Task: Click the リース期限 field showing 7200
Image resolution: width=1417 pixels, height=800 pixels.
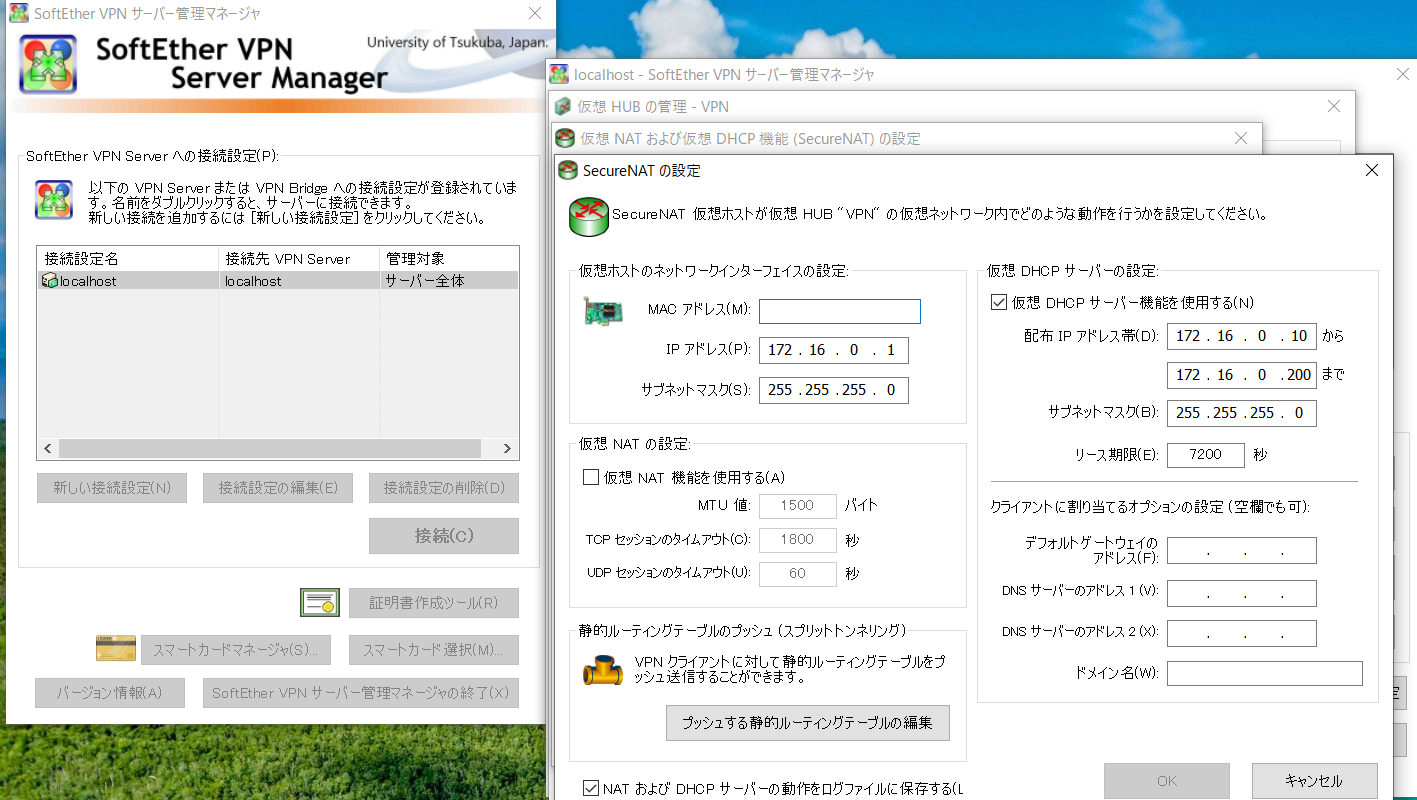Action: (x=1206, y=455)
